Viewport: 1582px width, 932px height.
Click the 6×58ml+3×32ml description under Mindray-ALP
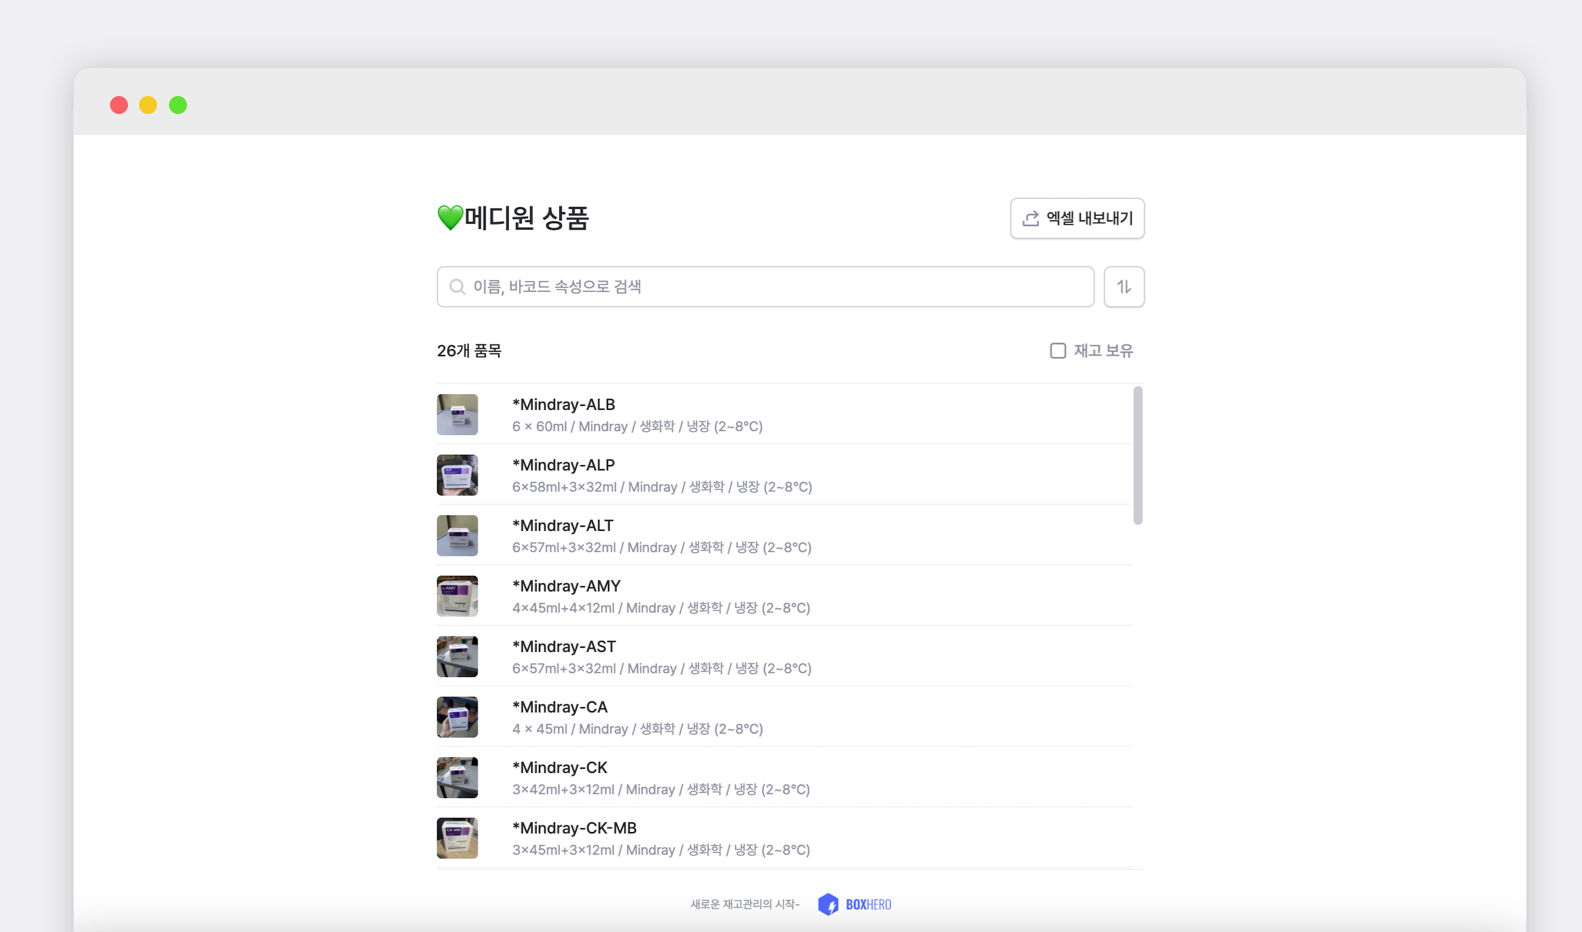click(662, 487)
